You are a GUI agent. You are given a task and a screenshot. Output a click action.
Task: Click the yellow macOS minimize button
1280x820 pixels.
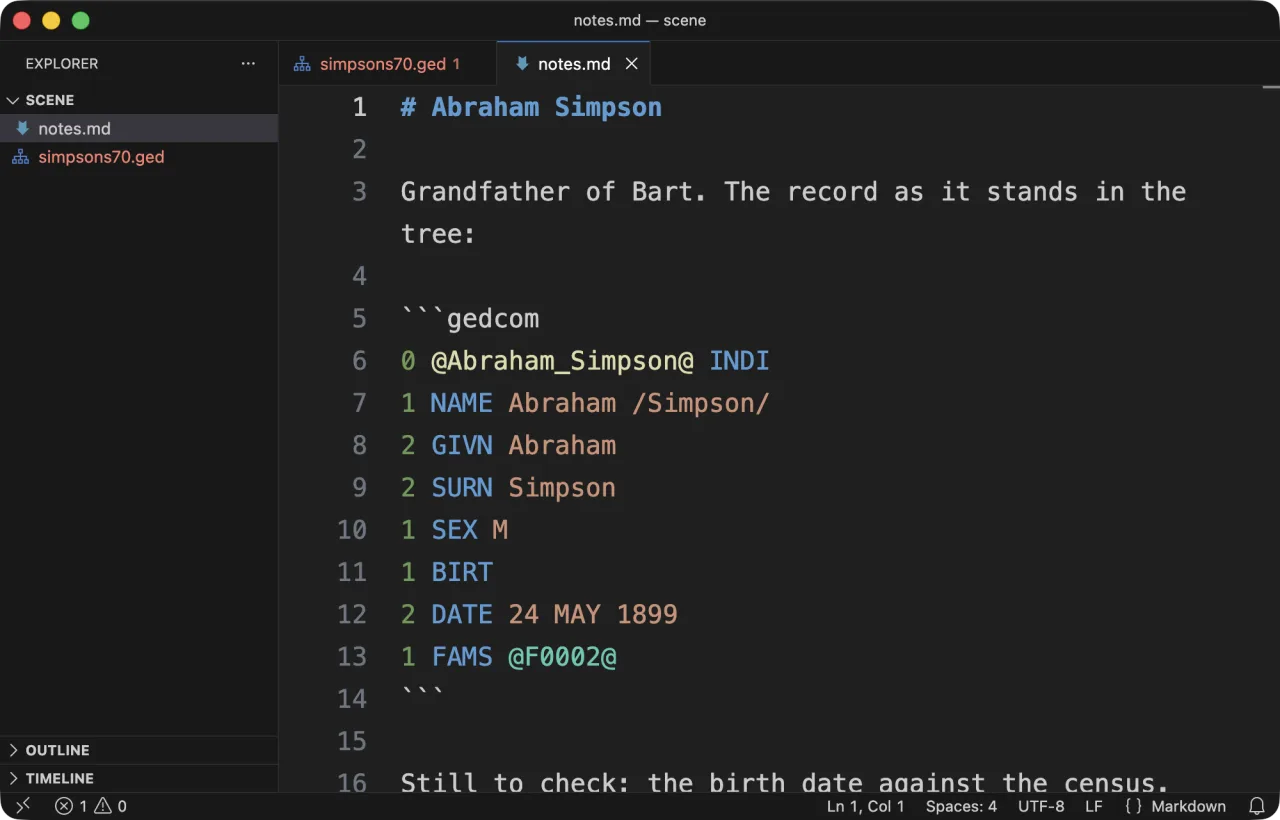[51, 20]
